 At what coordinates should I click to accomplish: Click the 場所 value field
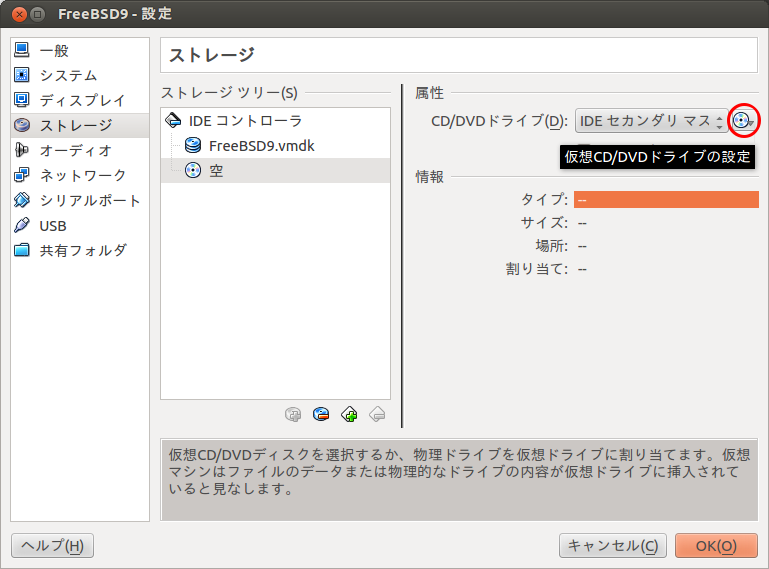coord(666,246)
